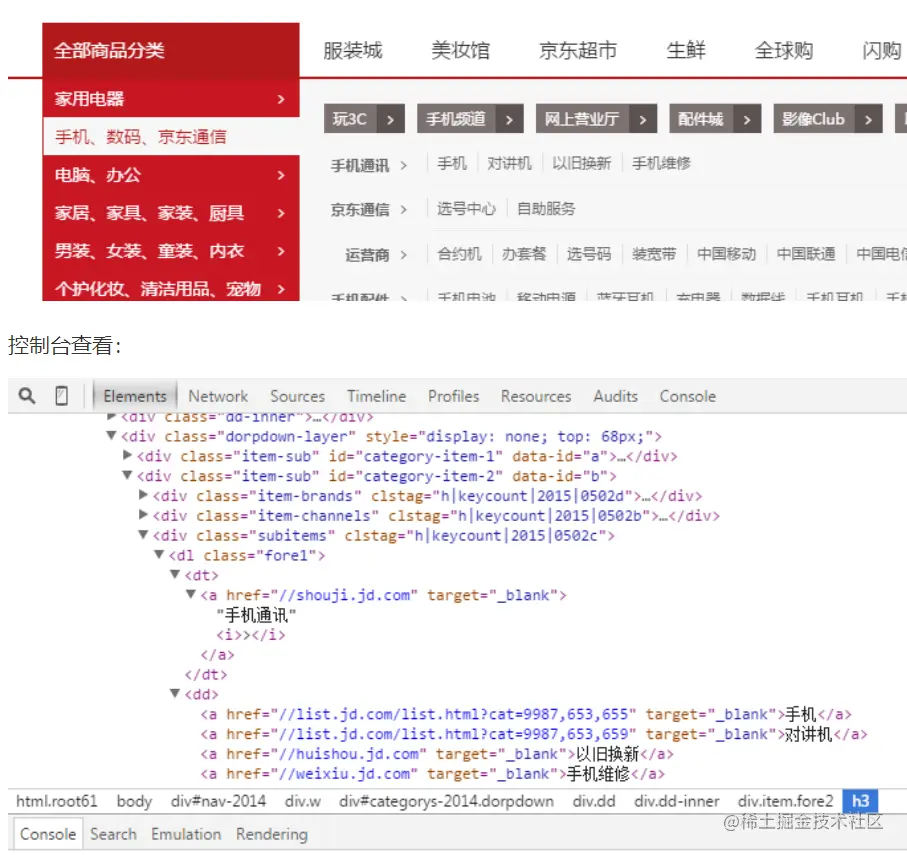The width and height of the screenshot is (907, 855).
Task: Expand the category-item-1 div node
Action: (127, 455)
